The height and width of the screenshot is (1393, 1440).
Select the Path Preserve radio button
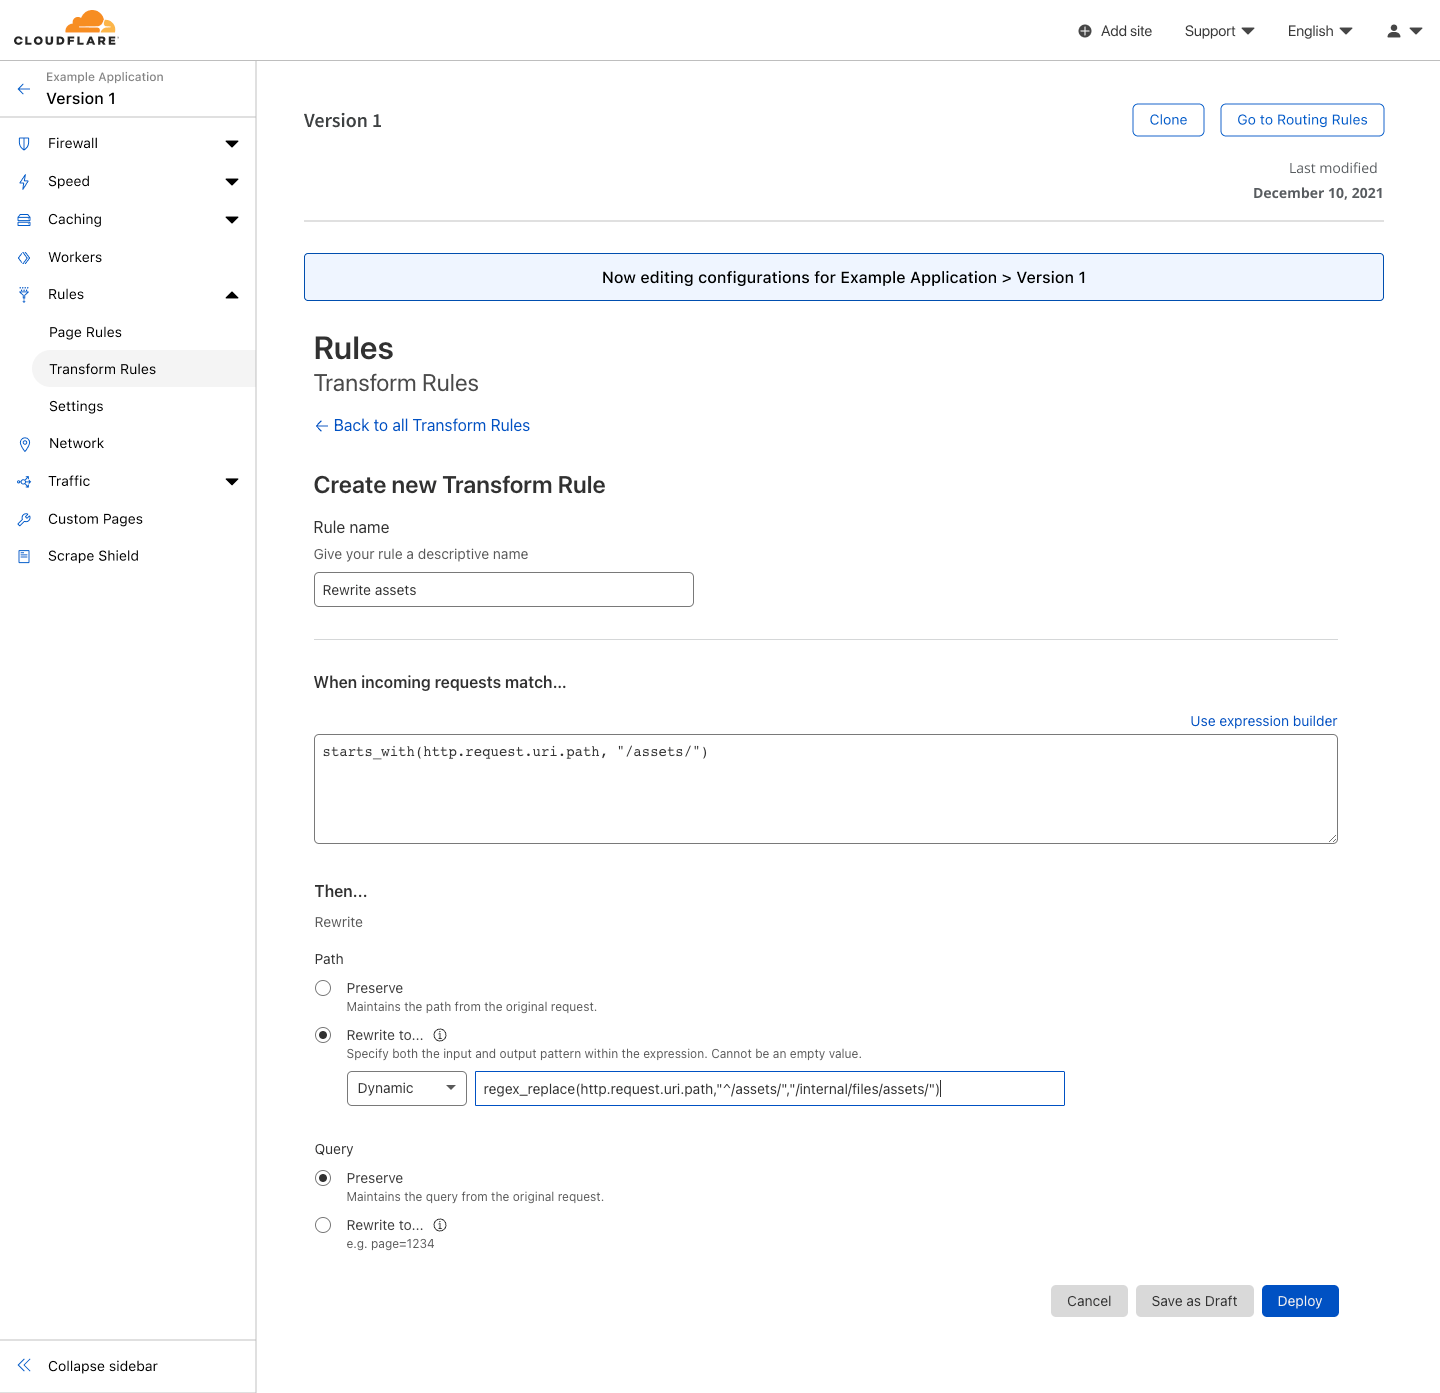pyautogui.click(x=323, y=988)
